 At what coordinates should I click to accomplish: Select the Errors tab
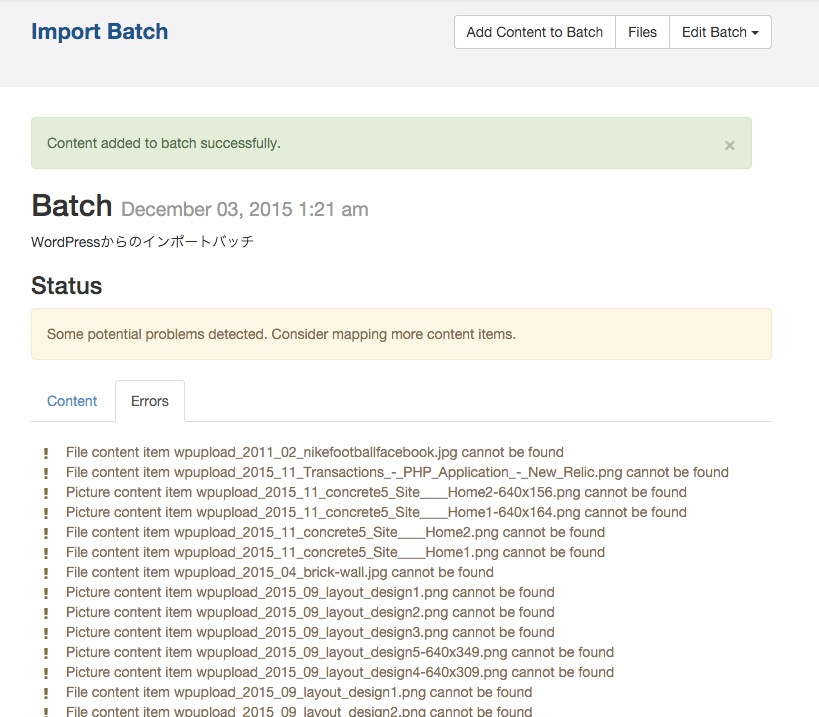150,401
